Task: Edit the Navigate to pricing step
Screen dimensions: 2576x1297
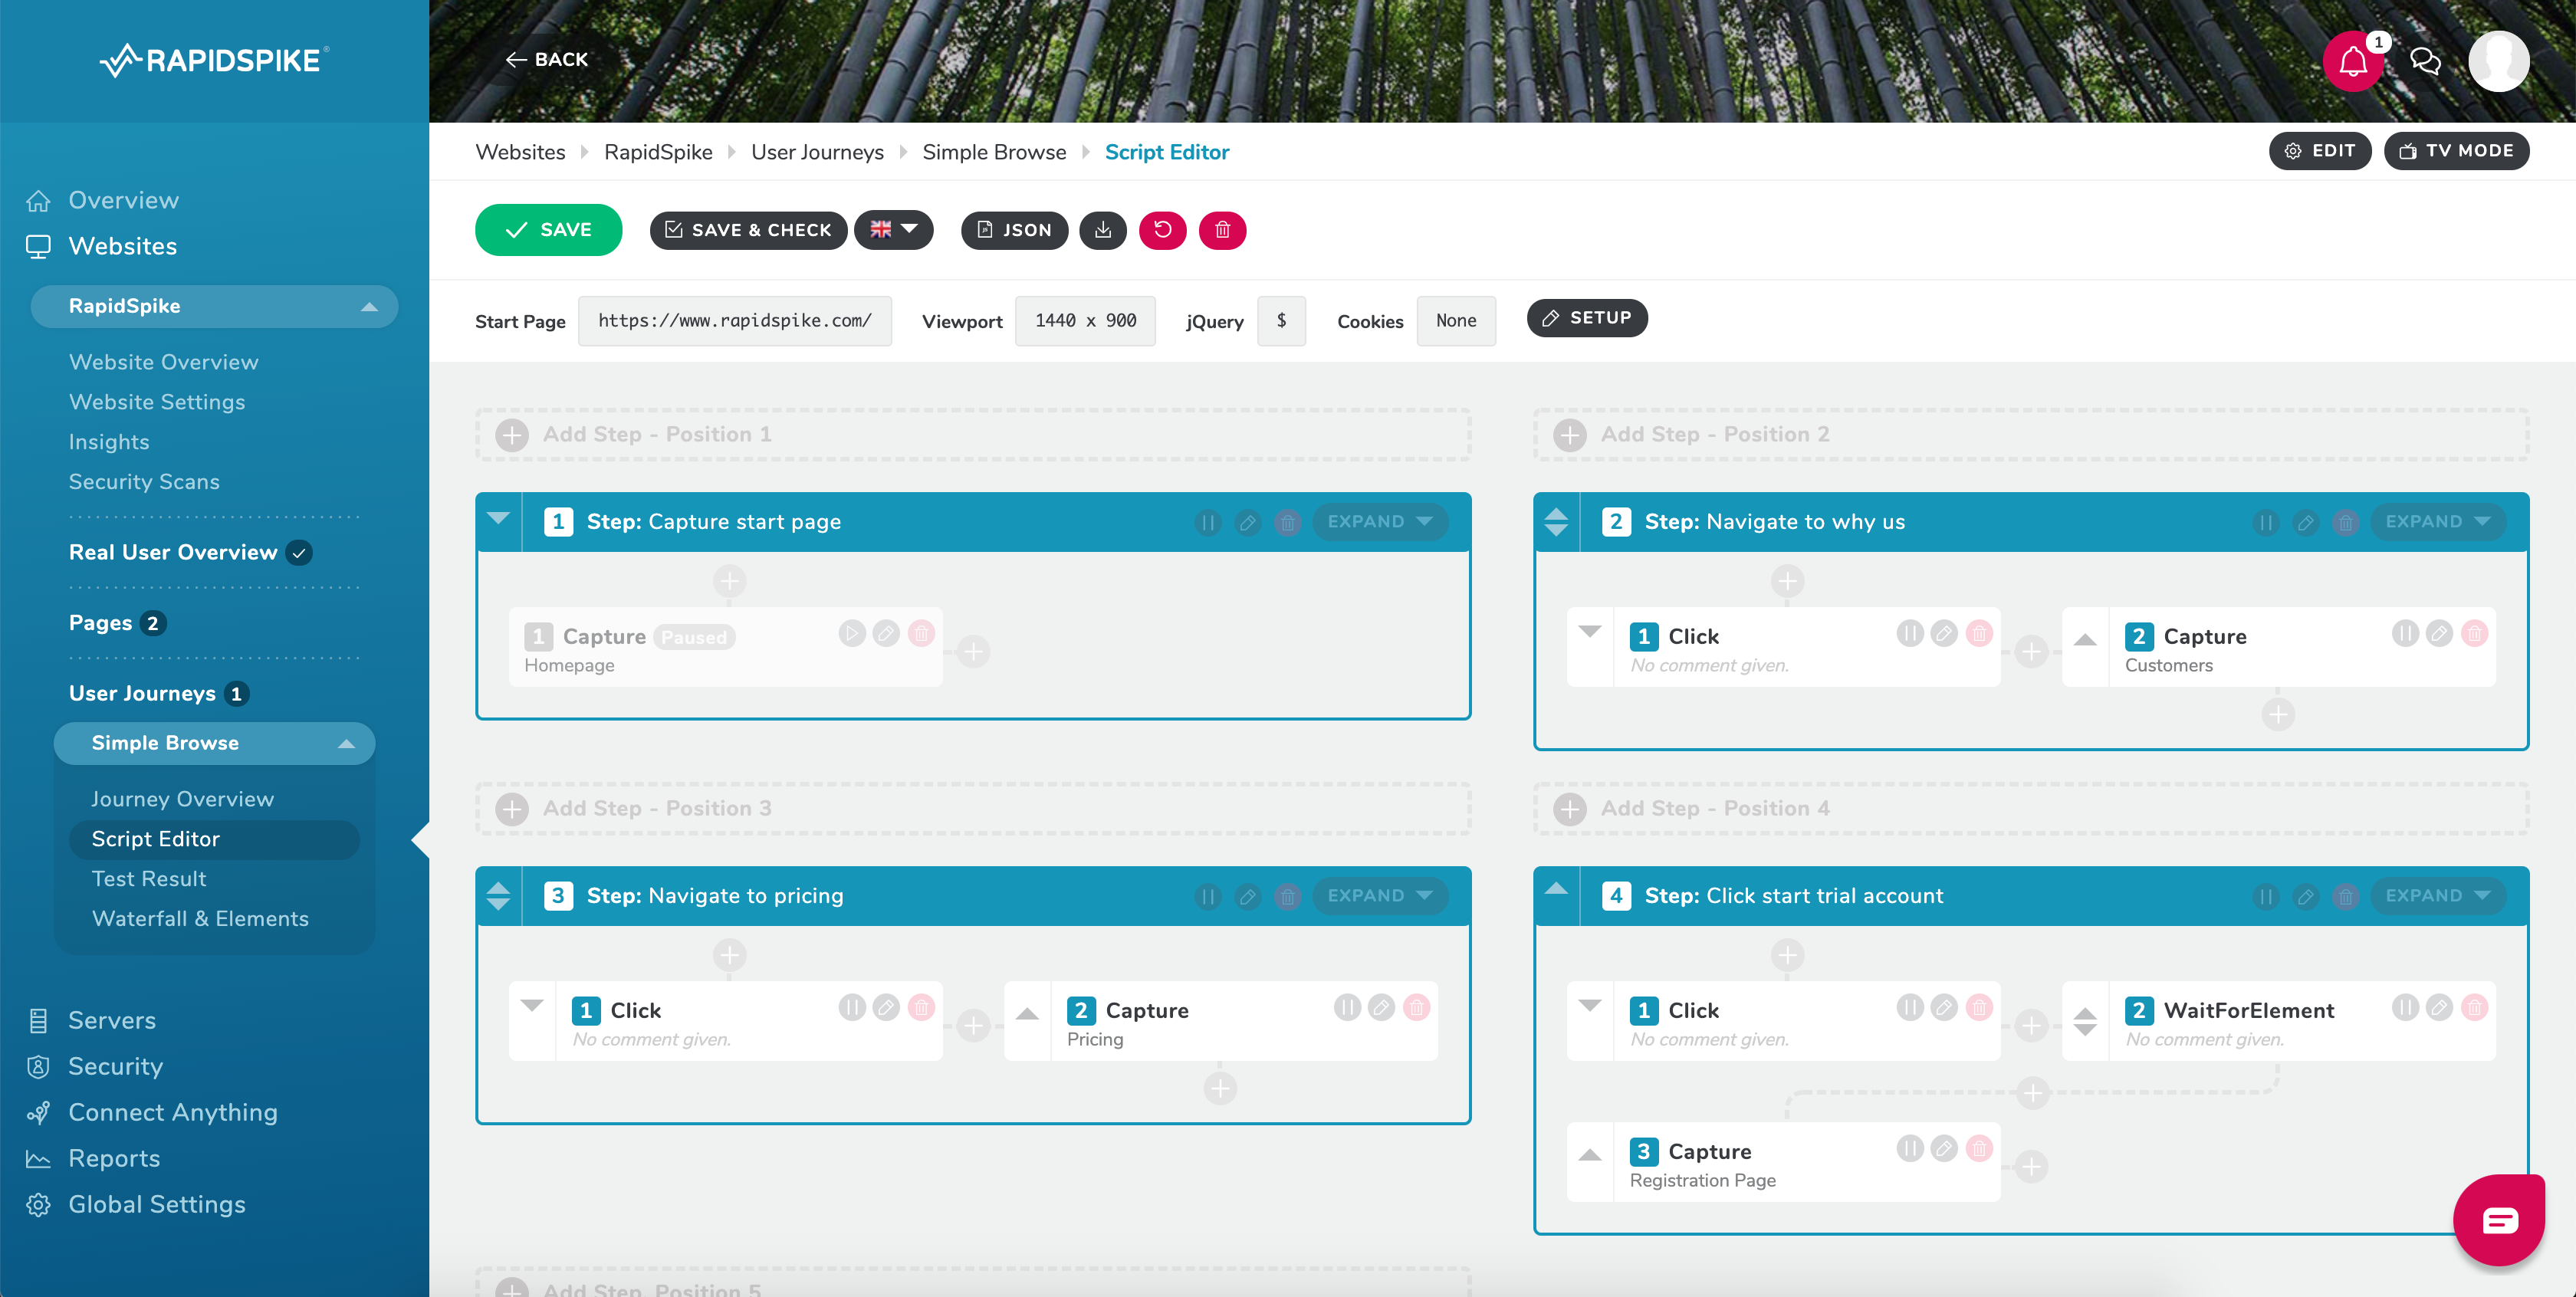Action: (1247, 896)
